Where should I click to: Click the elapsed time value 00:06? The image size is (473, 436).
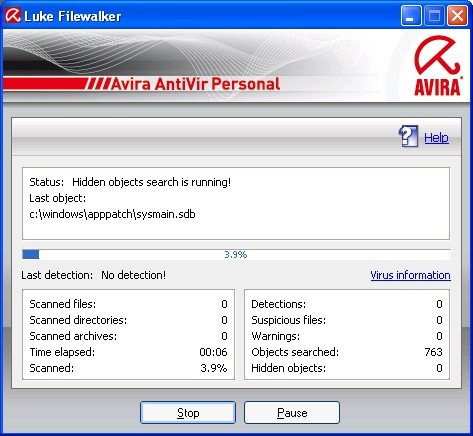(213, 352)
